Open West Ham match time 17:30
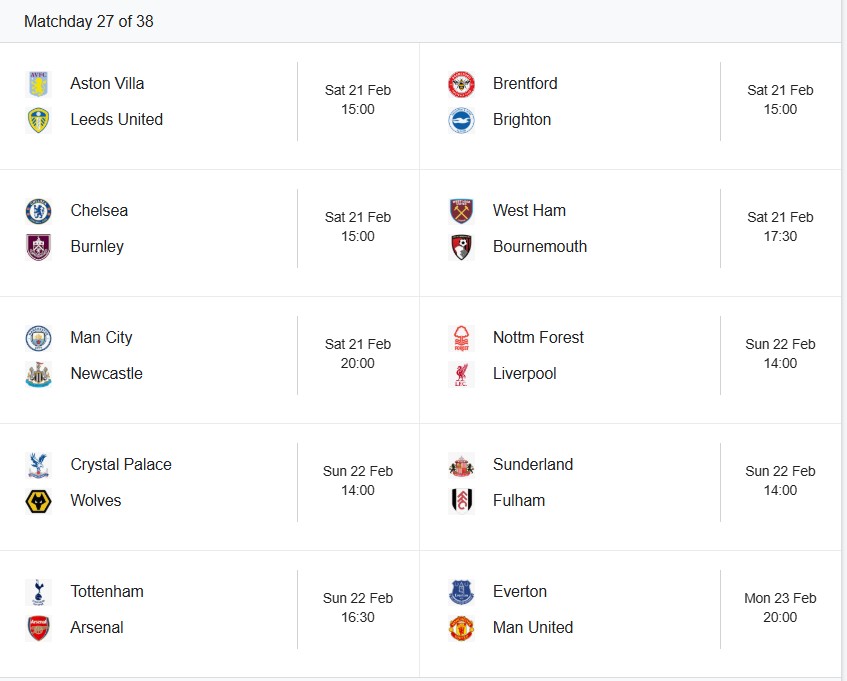 [780, 237]
